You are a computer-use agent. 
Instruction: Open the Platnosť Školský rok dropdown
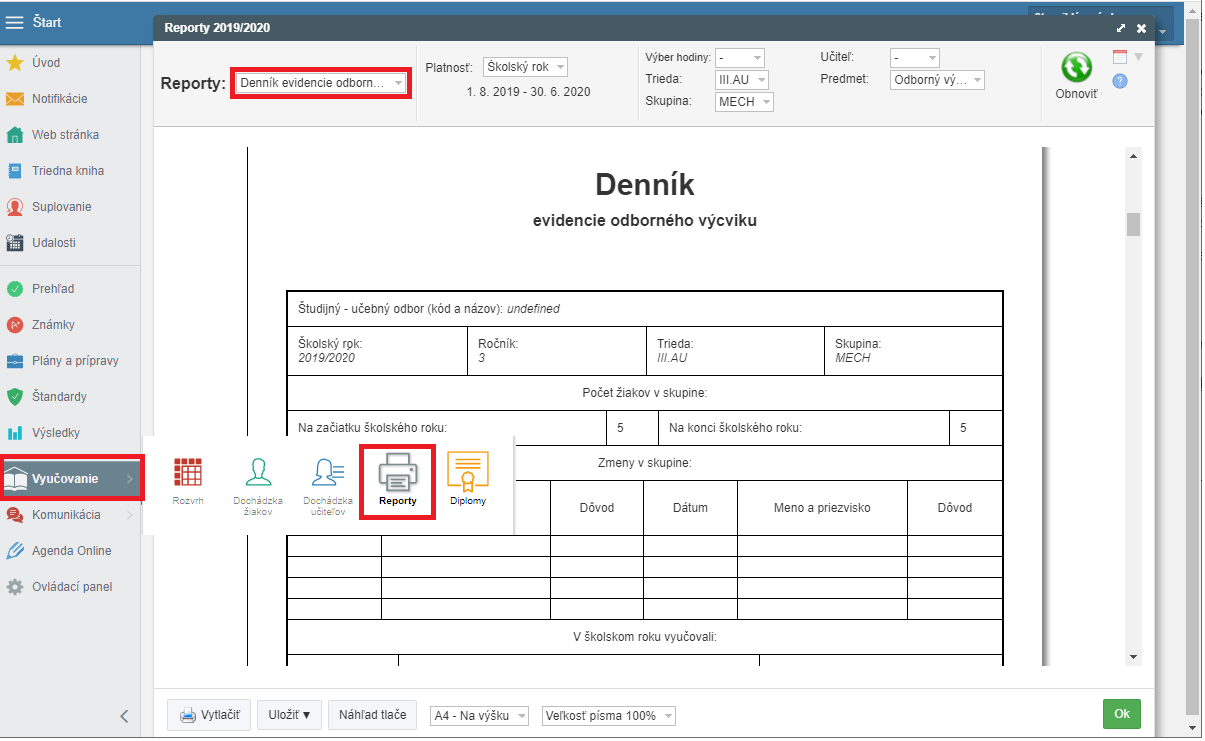[x=525, y=67]
